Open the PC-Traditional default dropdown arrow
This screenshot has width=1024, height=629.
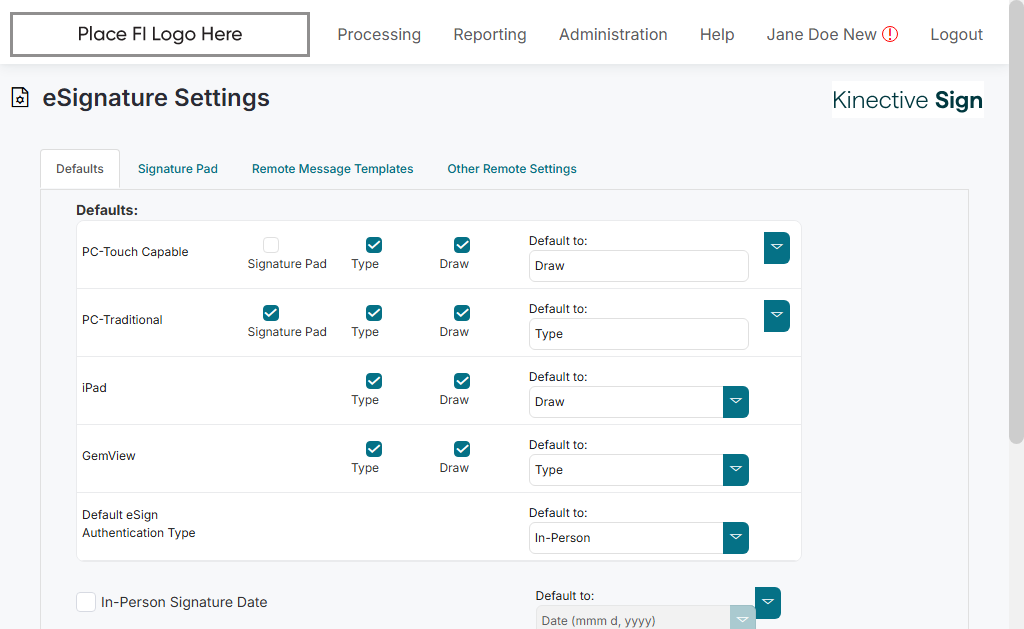click(x=777, y=316)
